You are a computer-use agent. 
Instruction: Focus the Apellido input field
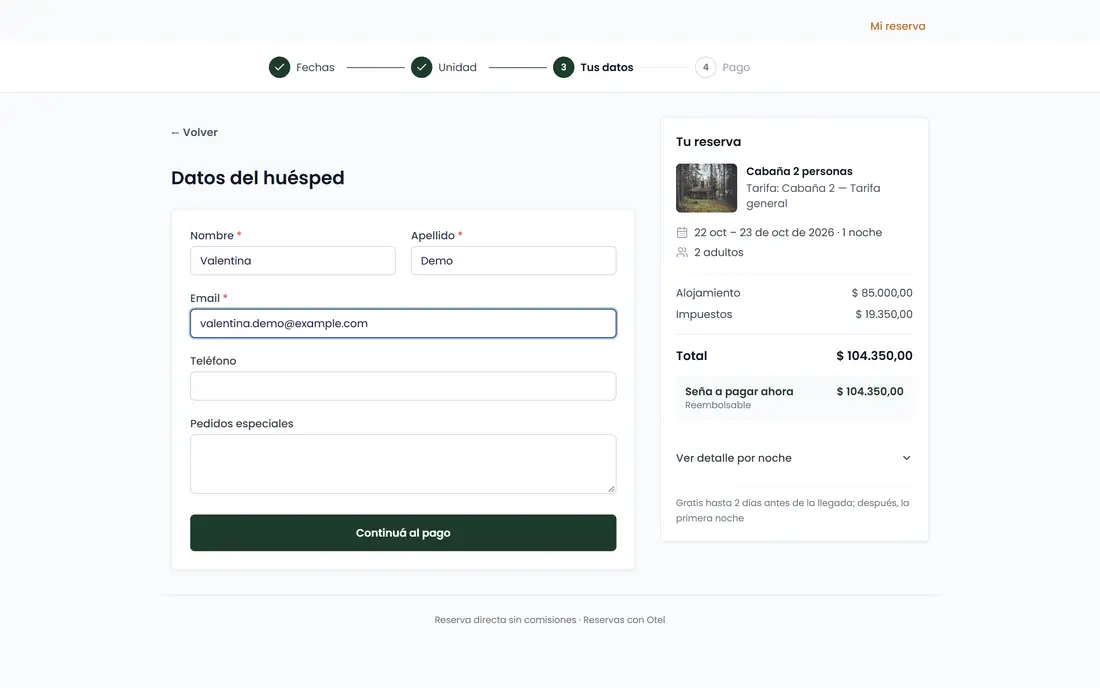point(514,261)
